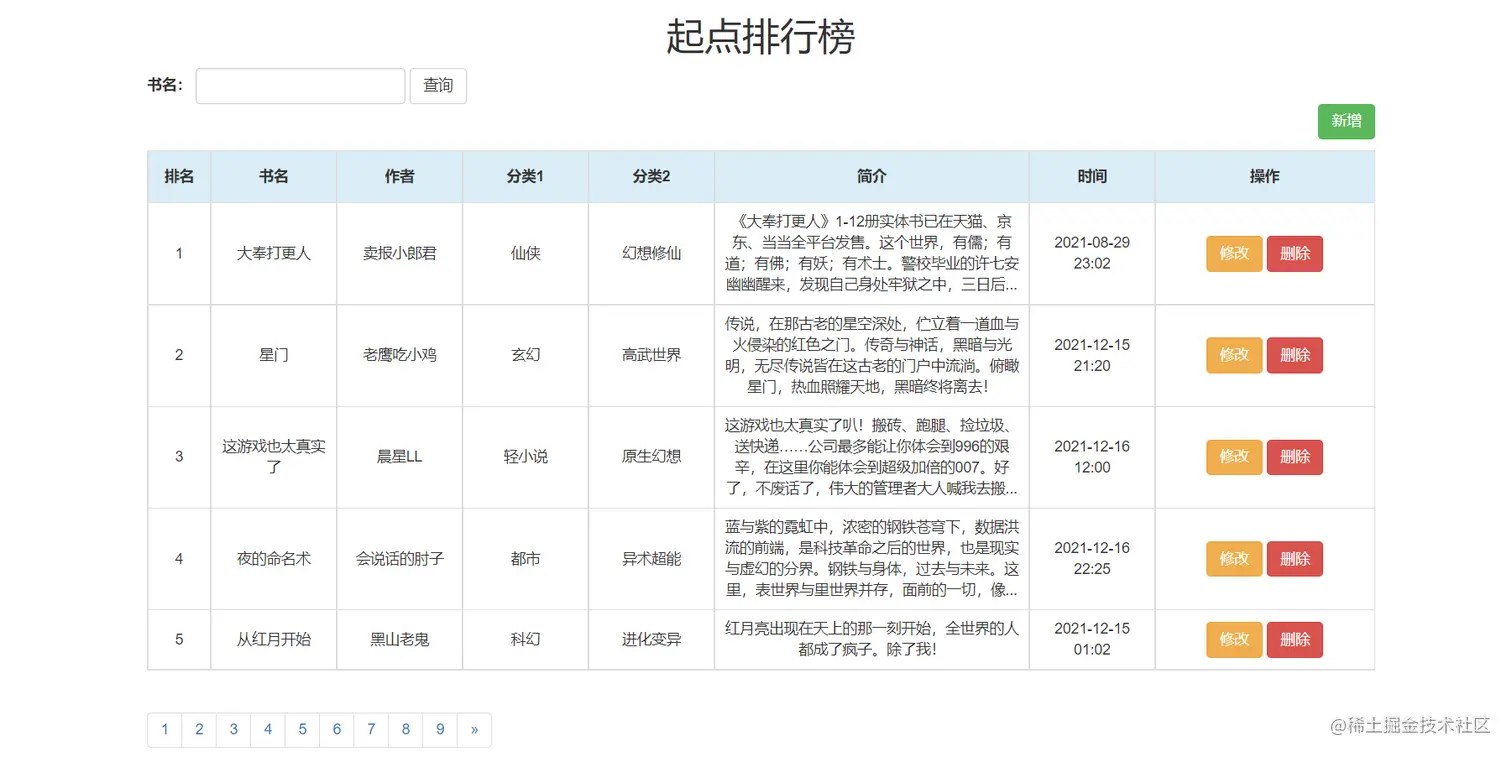Click the 幻想修仙 subcategory cell
Screen dimensions: 1512x757
(x=652, y=254)
